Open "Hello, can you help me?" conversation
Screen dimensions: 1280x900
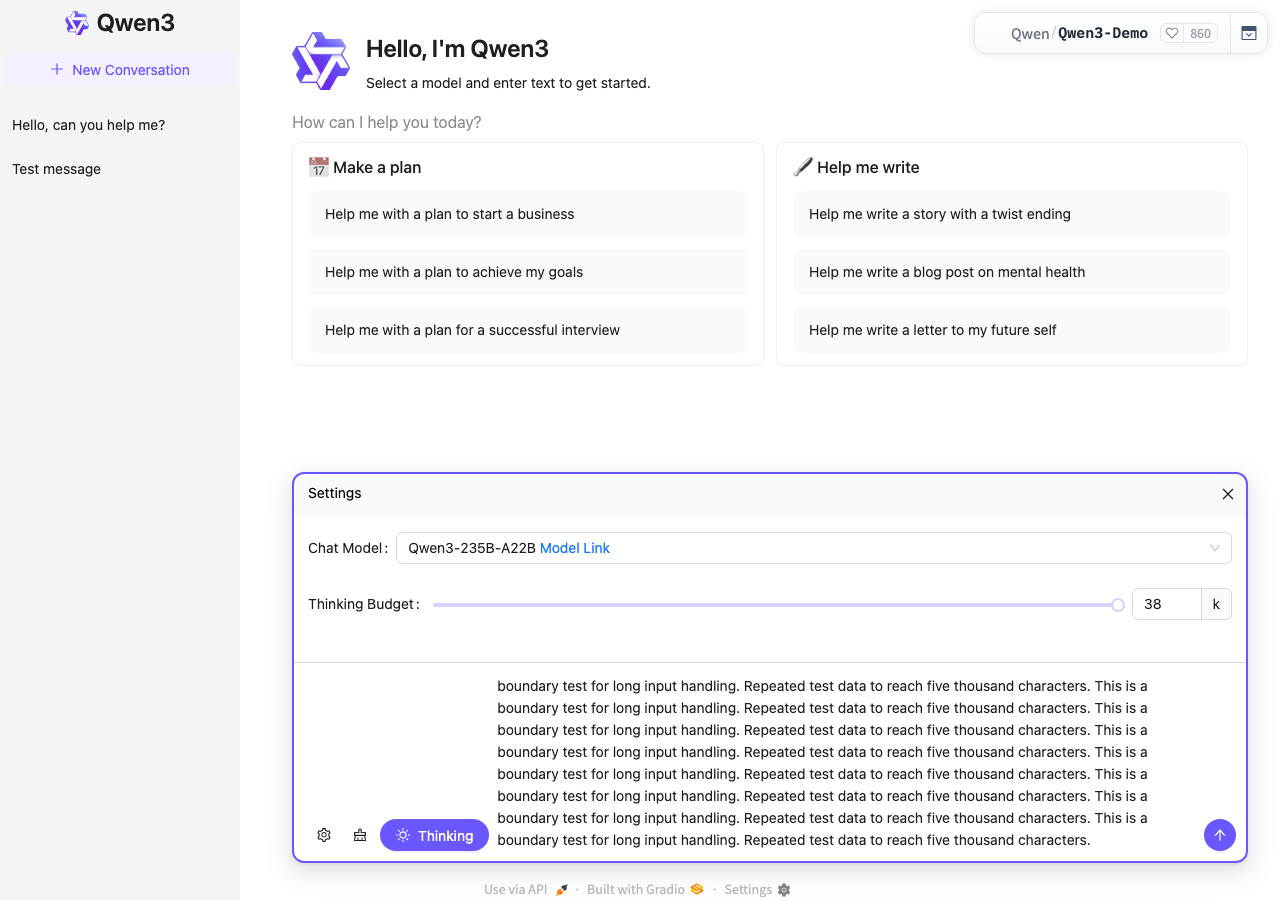pos(89,125)
